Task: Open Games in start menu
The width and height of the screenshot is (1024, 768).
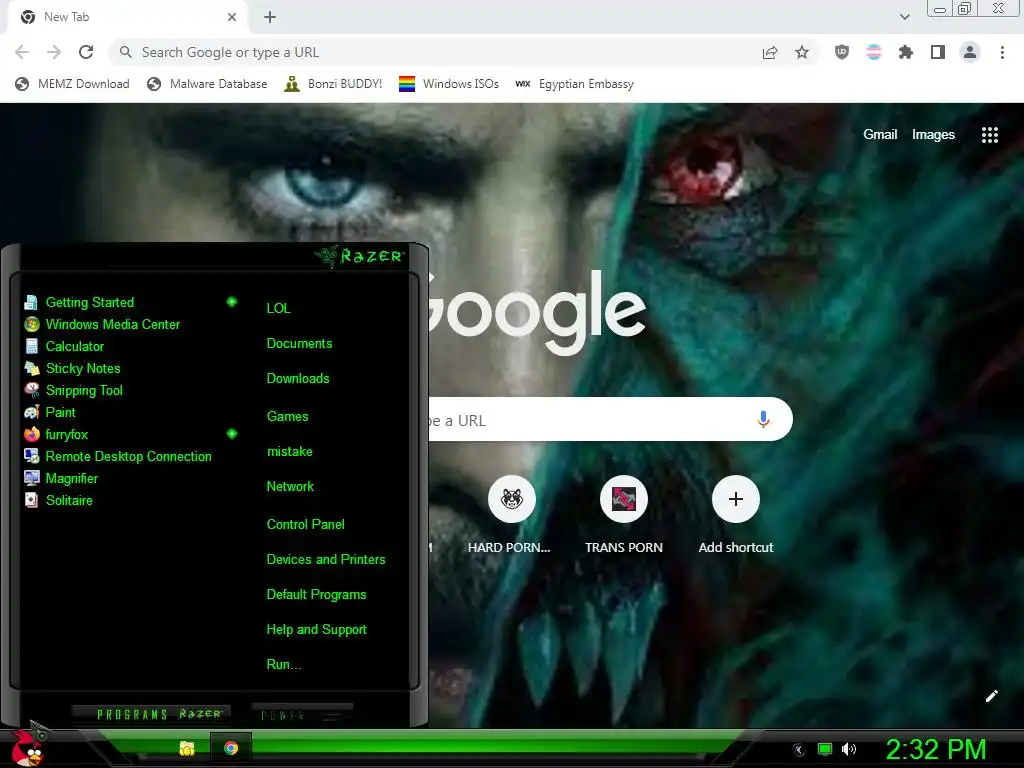Action: point(287,416)
